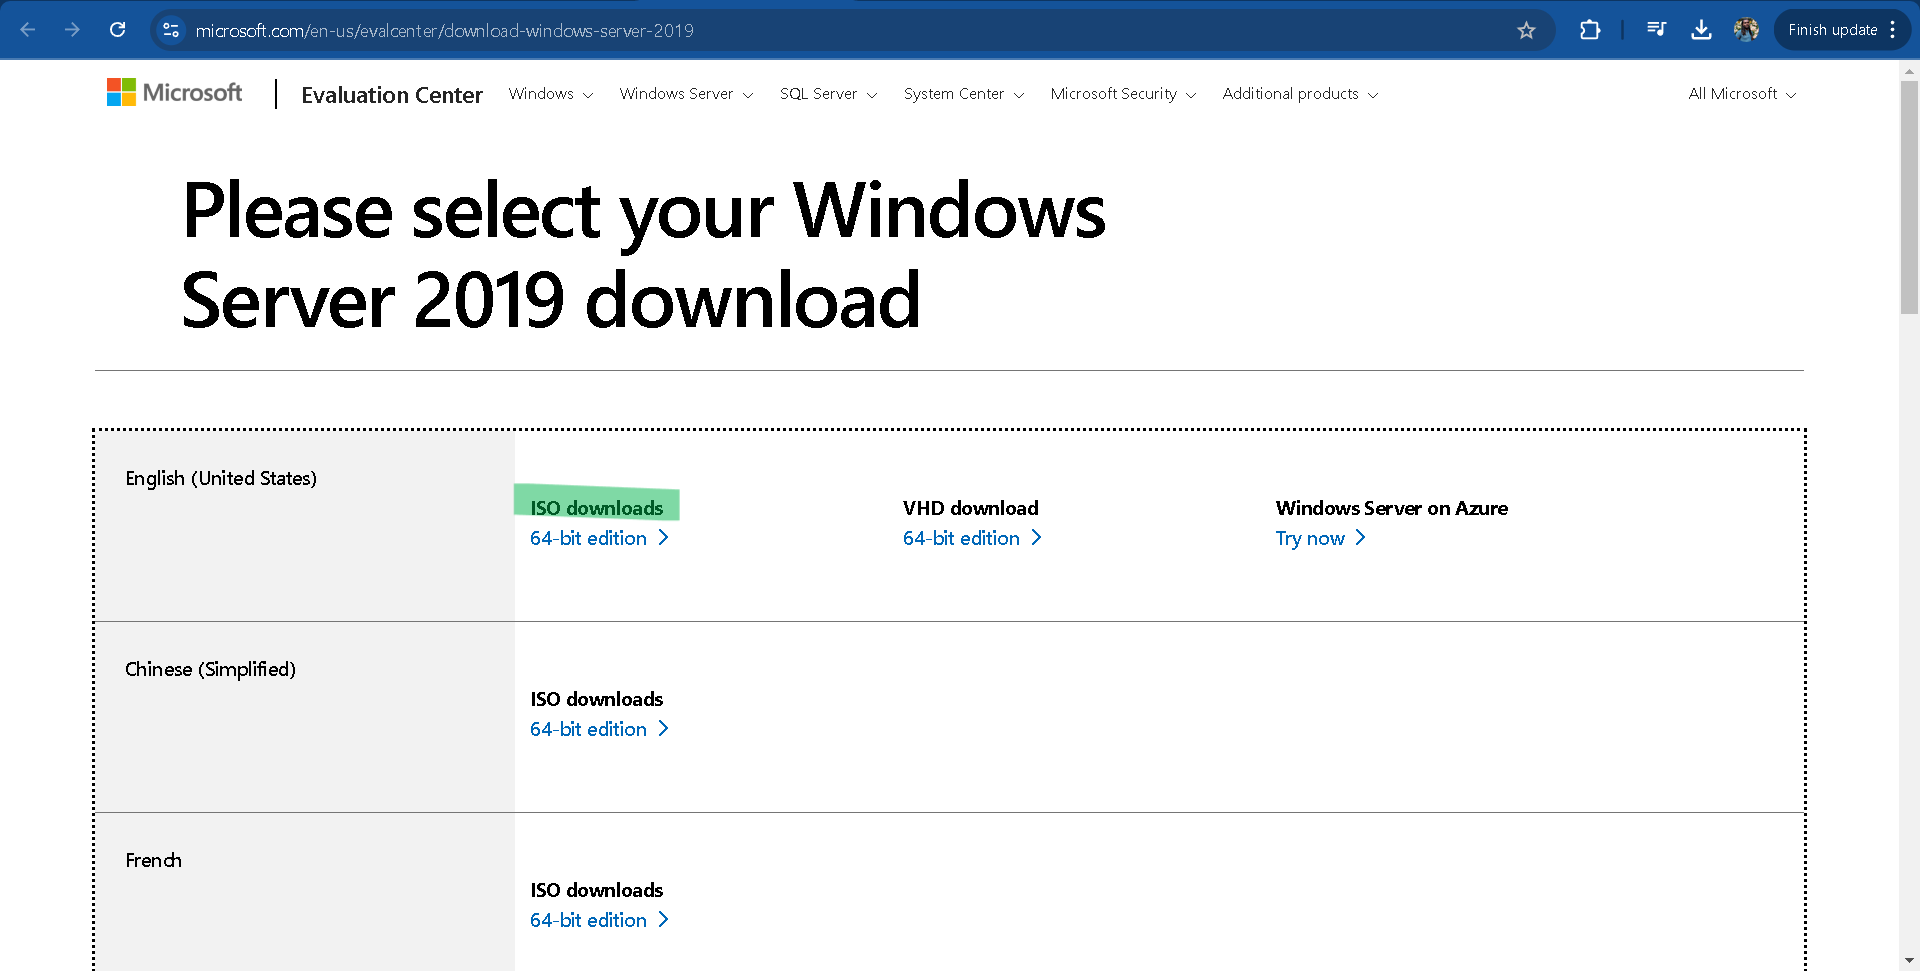Screen dimensions: 1920x971
Task: View site information icon in address bar
Action: pos(171,30)
